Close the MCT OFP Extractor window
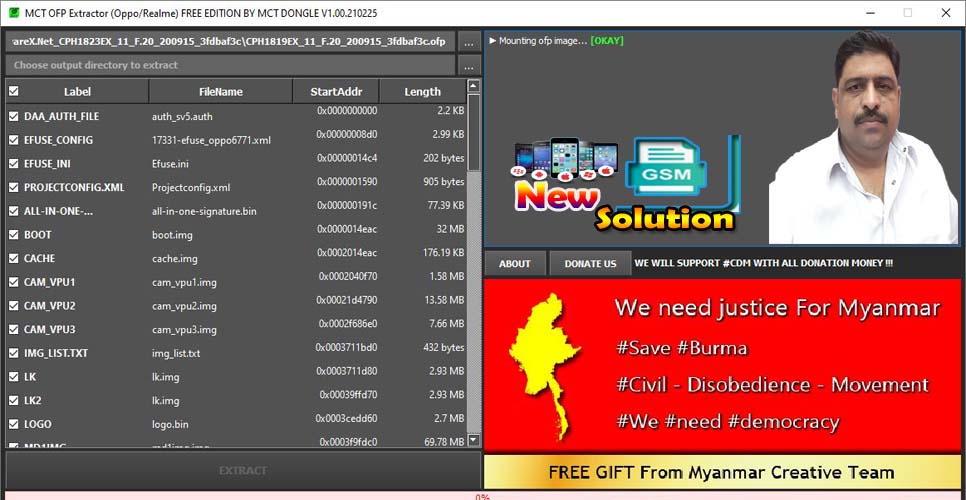The width and height of the screenshot is (966, 500). [946, 12]
